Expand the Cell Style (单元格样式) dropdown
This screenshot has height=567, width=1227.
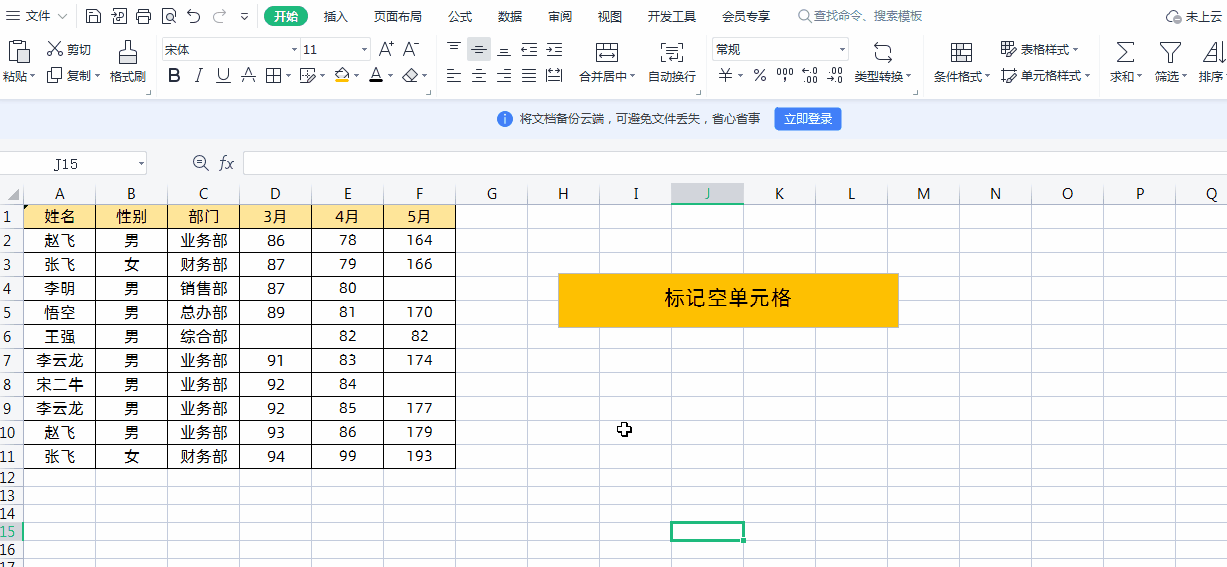pyautogui.click(x=1087, y=76)
